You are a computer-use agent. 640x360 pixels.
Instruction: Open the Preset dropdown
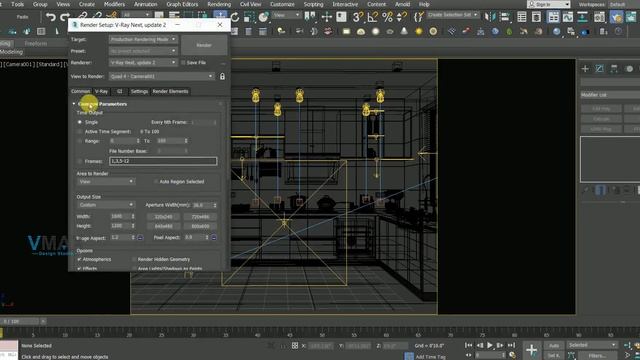143,51
